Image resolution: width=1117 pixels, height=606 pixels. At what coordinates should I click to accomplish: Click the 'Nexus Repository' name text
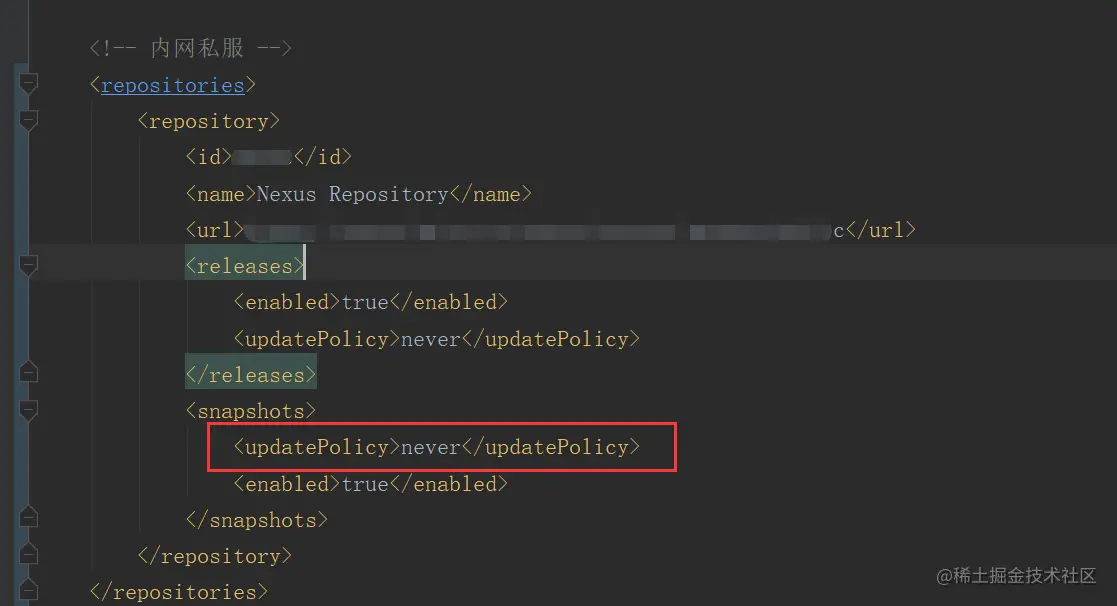click(x=352, y=194)
